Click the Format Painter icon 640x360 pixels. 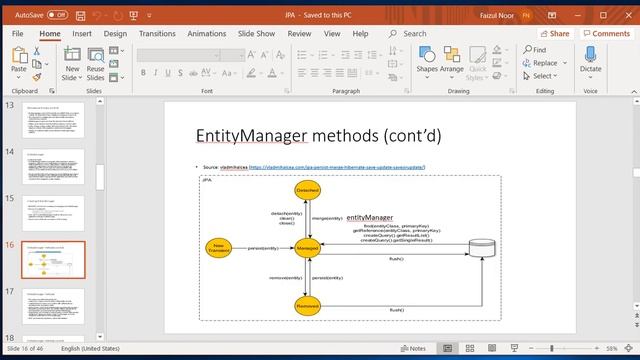(37, 77)
